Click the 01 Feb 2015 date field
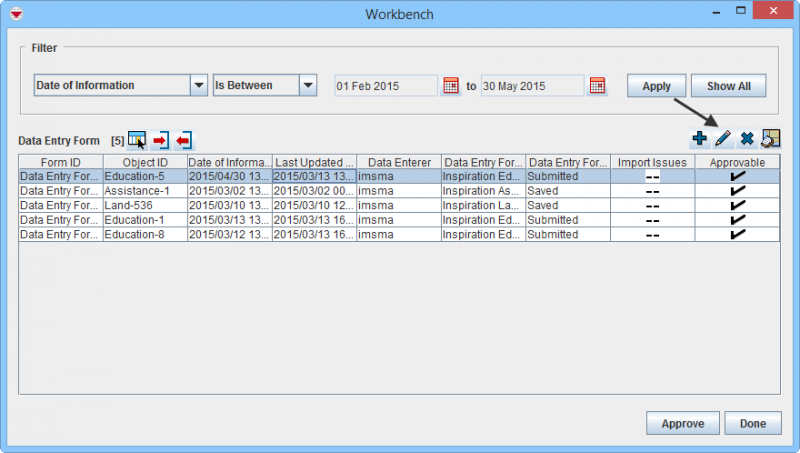800x453 pixels. [x=386, y=86]
